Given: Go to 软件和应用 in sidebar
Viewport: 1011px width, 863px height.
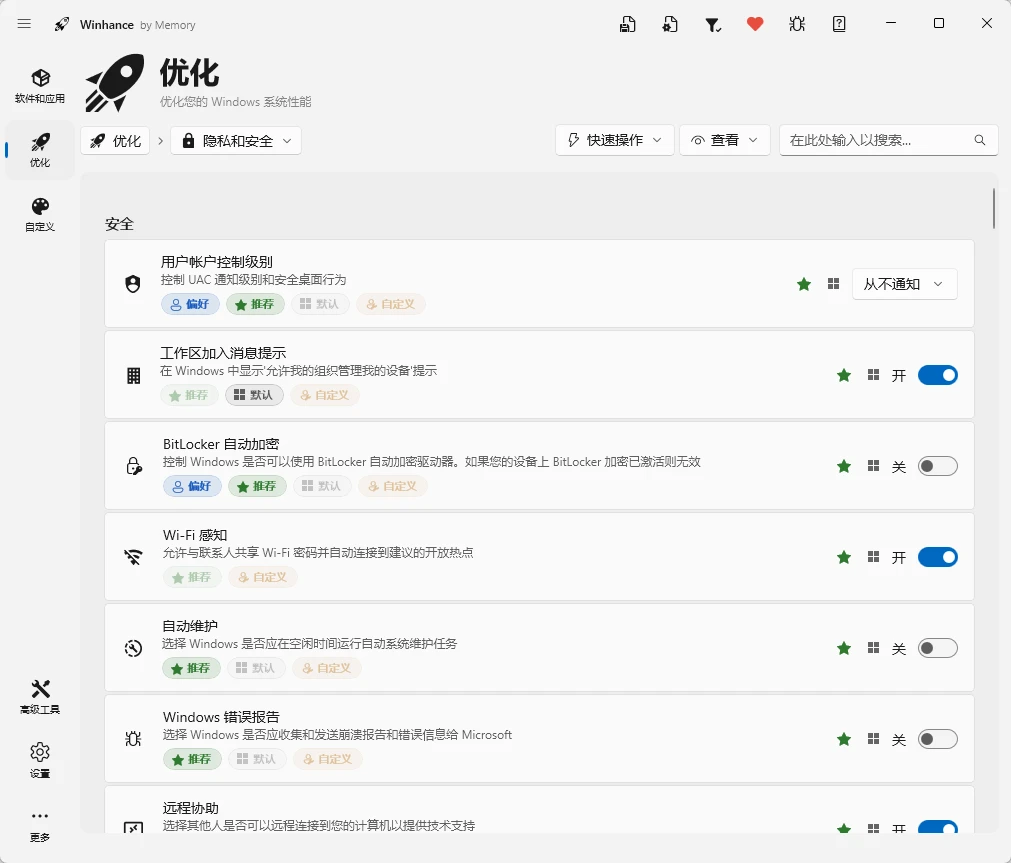Looking at the screenshot, I should tap(40, 86).
